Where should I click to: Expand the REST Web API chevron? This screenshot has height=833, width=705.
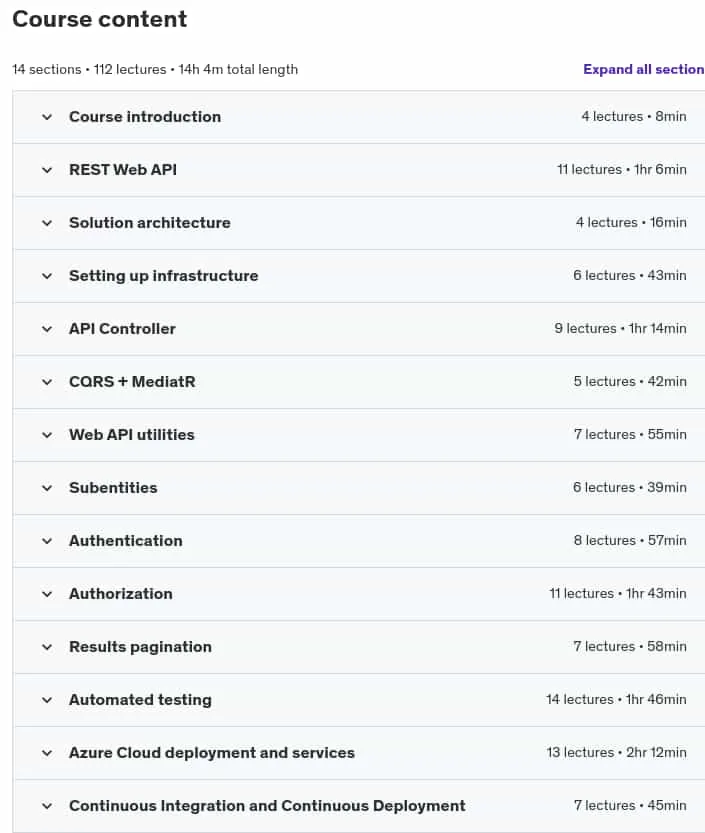tap(47, 170)
